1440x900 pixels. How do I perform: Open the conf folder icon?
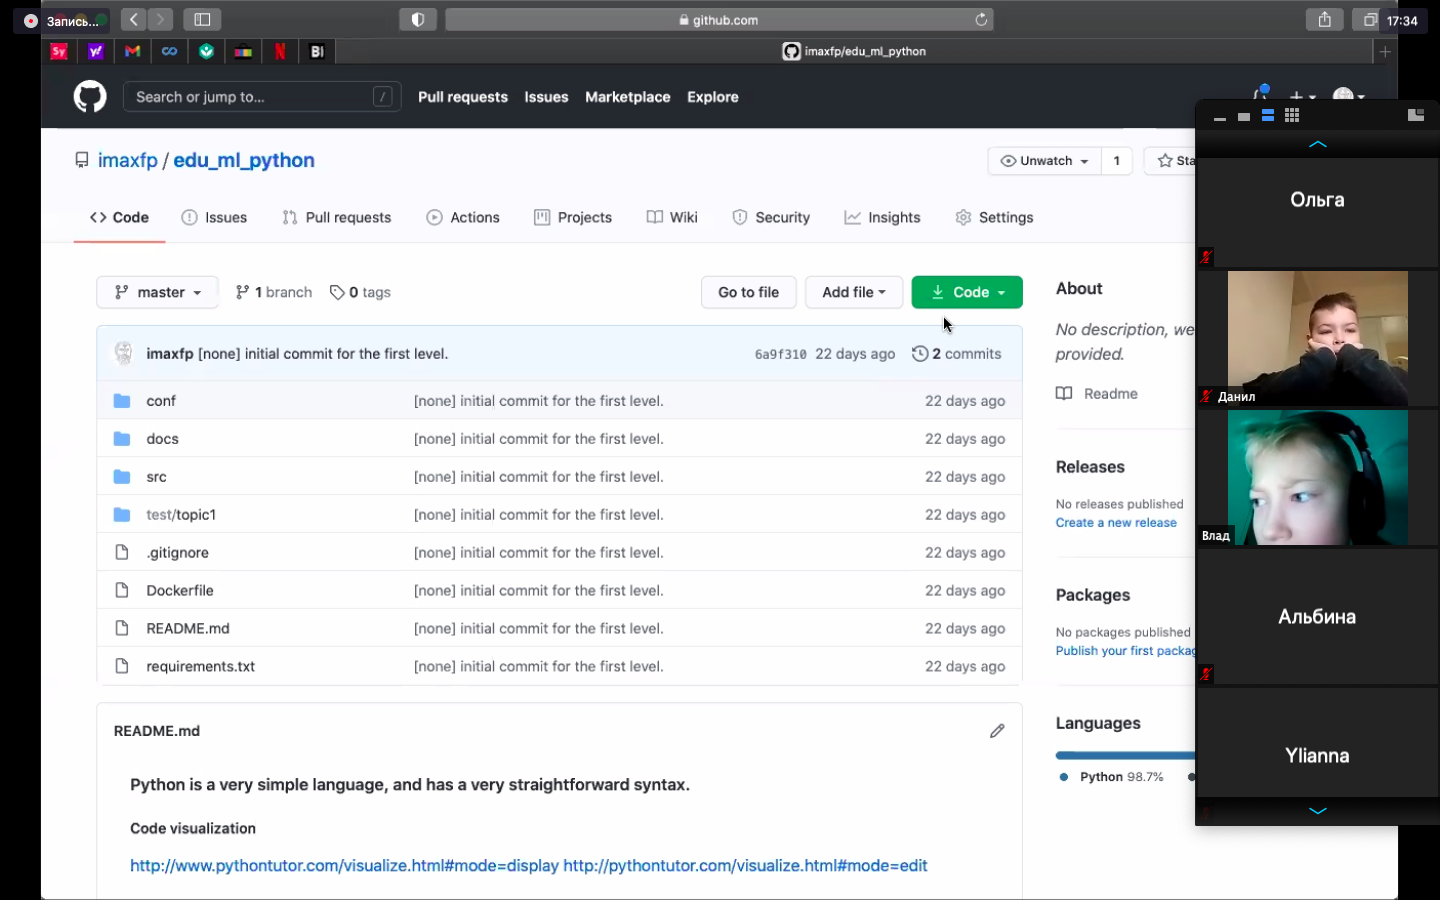122,401
